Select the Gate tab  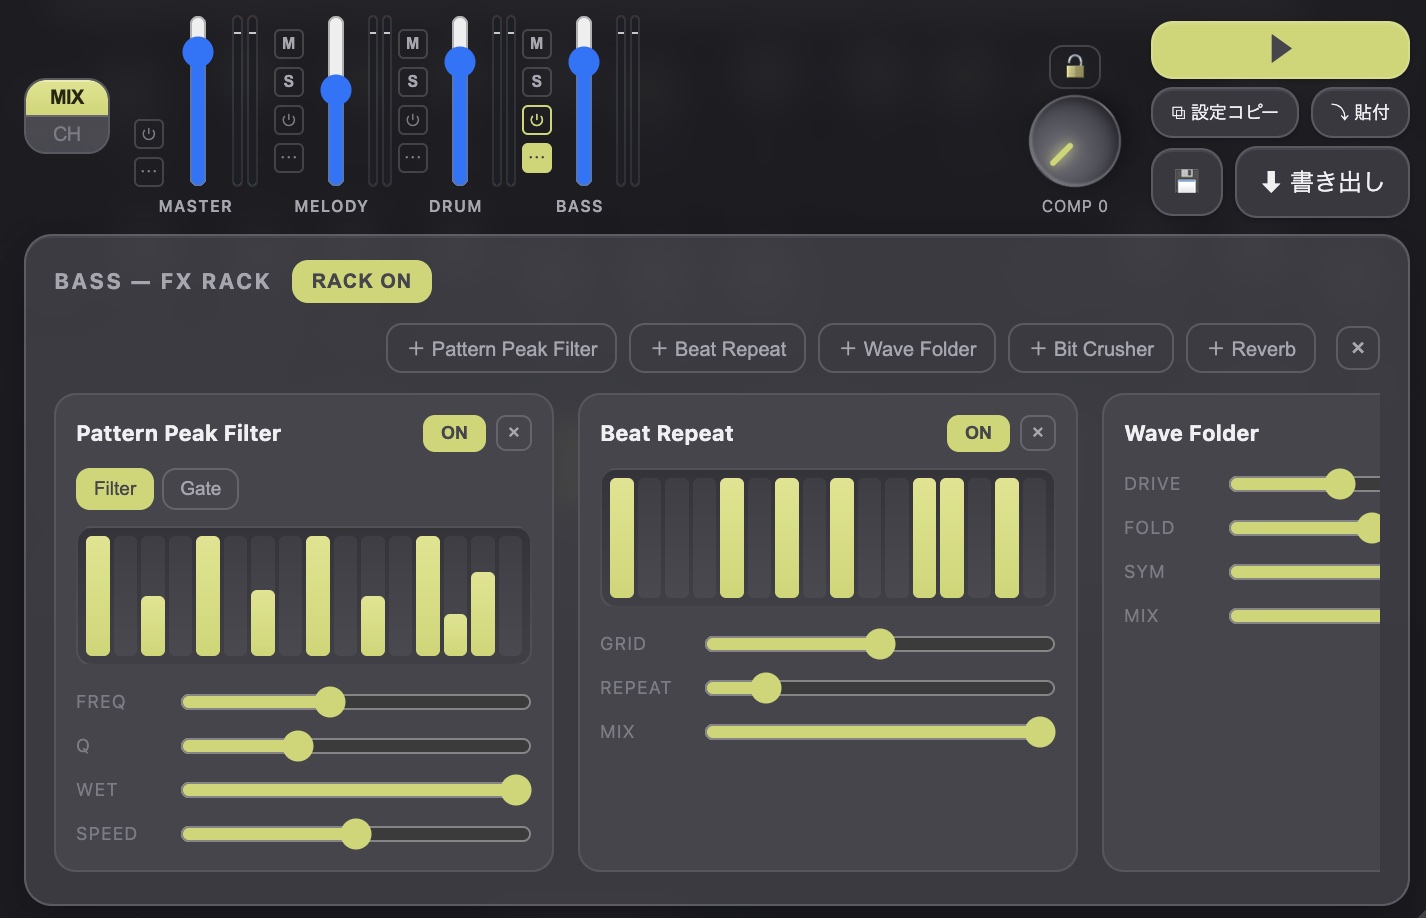[x=200, y=489]
